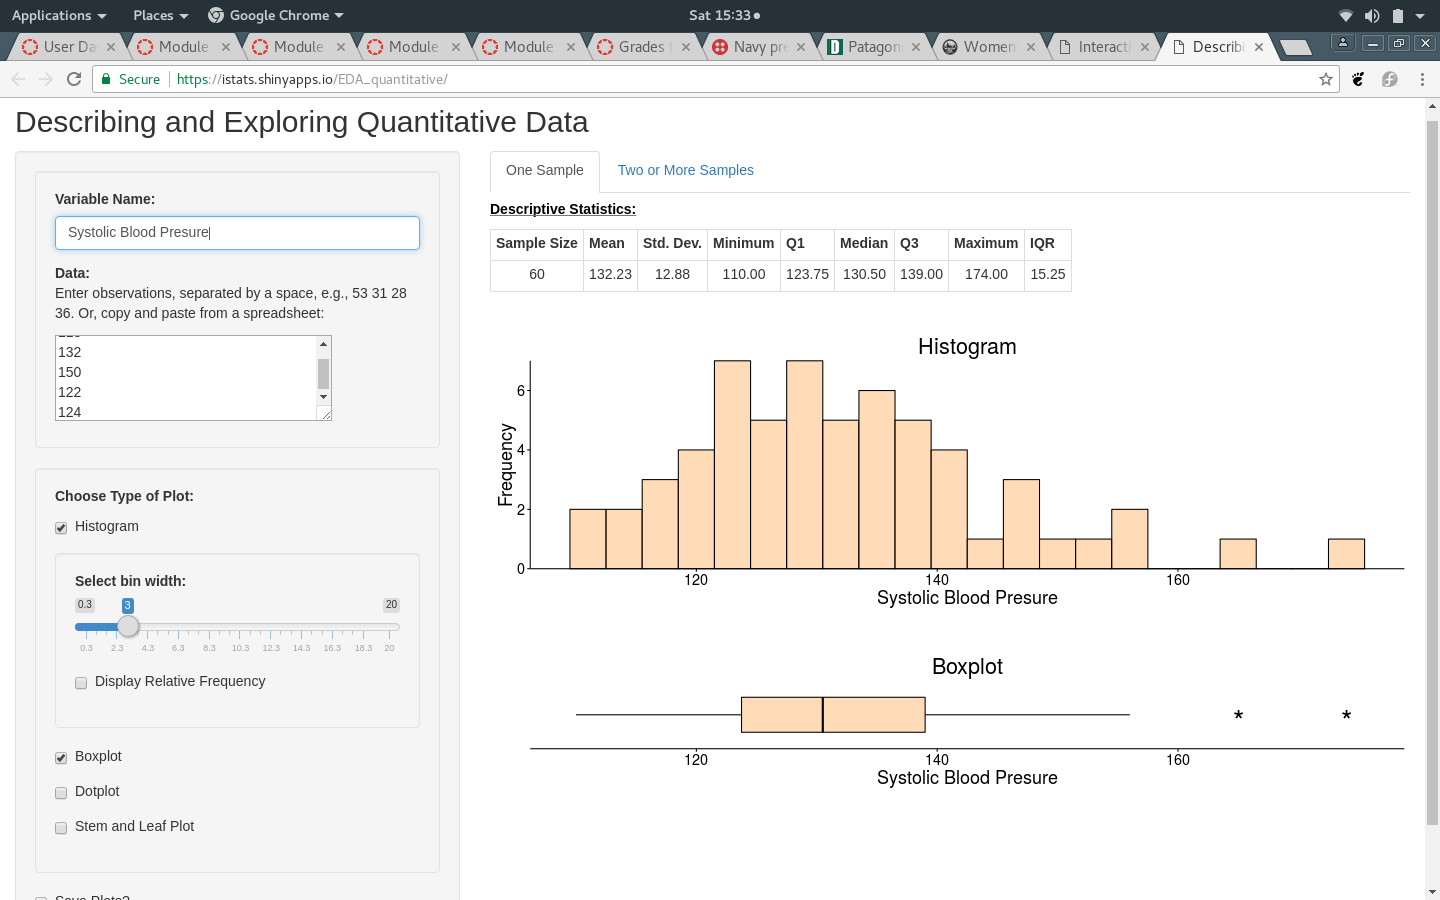
Task: Enable the Dotplot checkbox
Action: (61, 792)
